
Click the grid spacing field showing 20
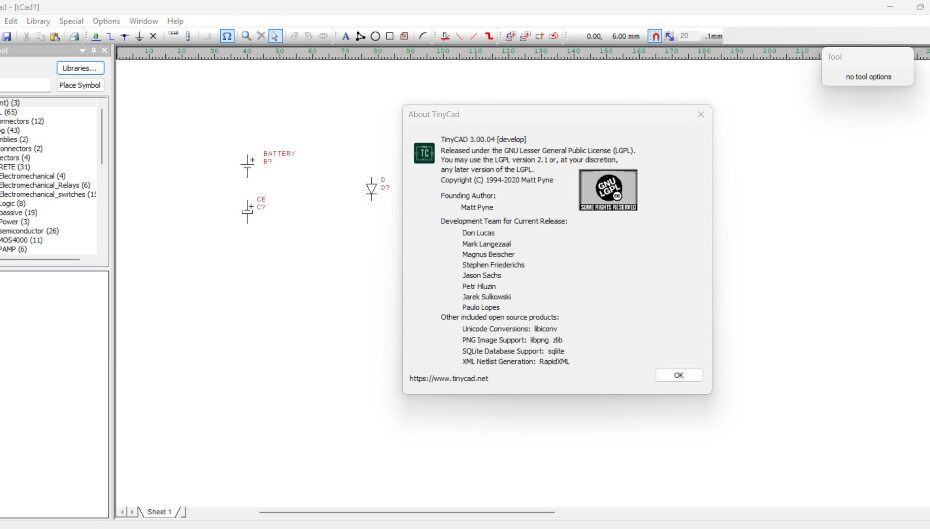coord(689,36)
